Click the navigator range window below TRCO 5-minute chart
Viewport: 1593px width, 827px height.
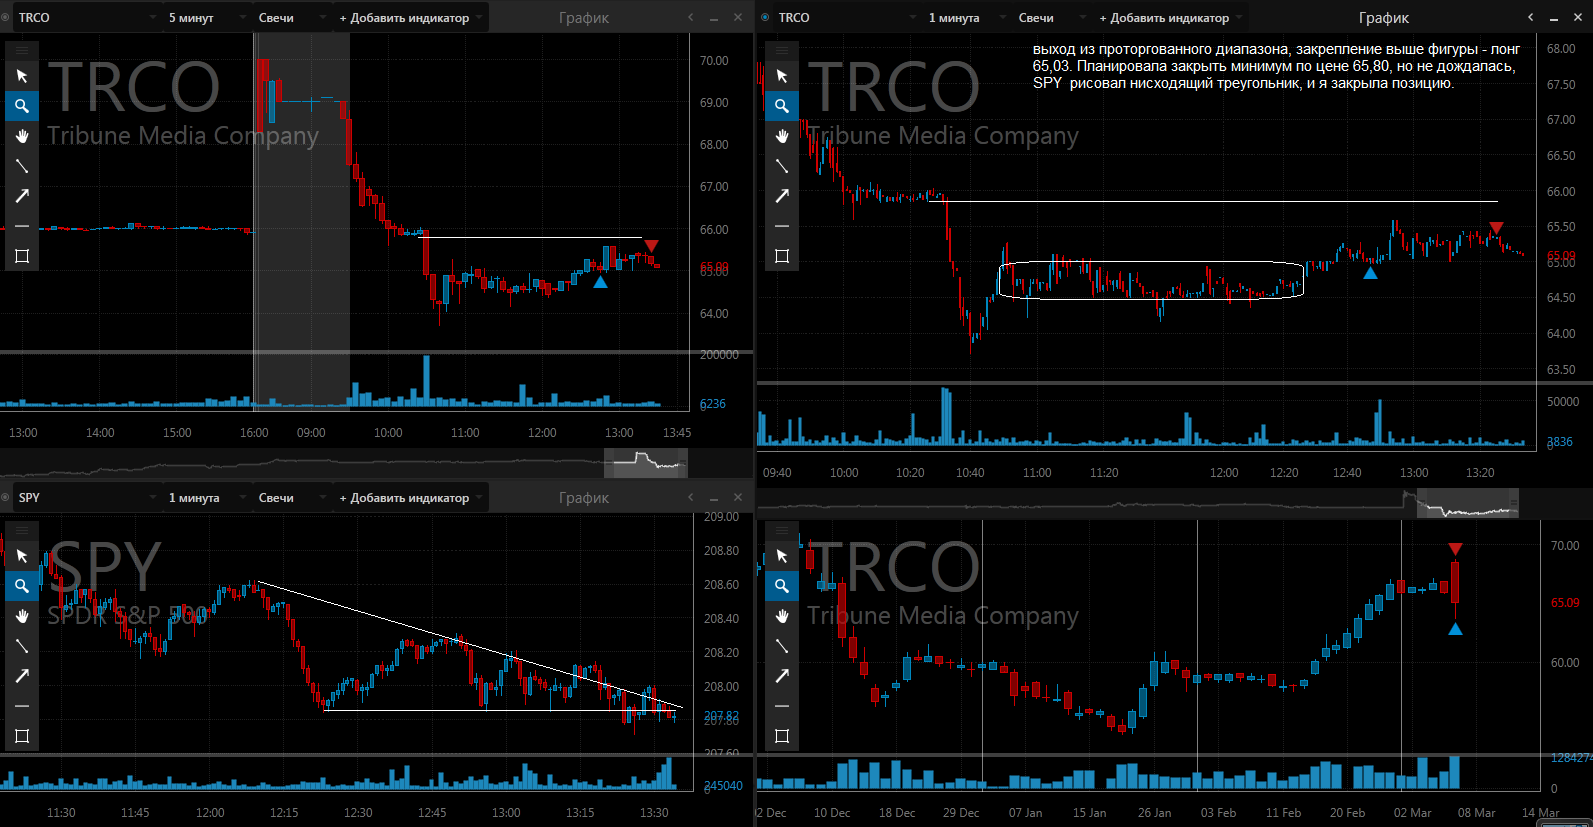(646, 463)
